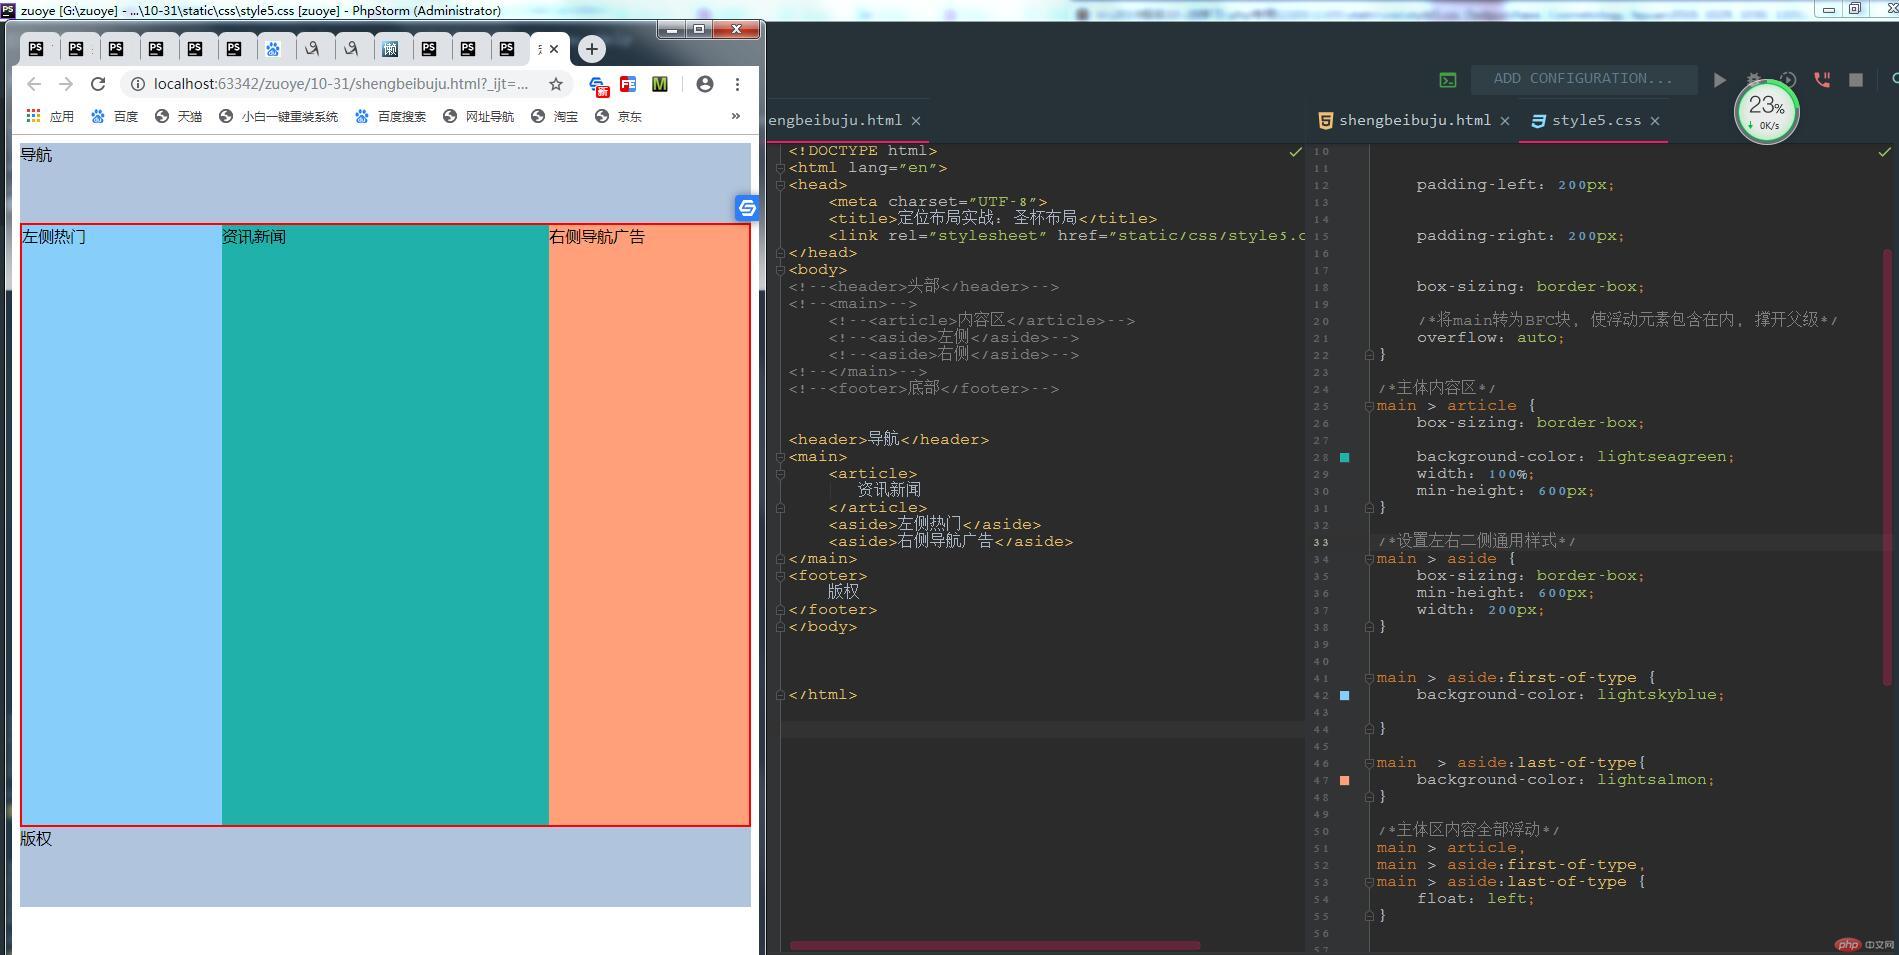The height and width of the screenshot is (955, 1899).
Task: Go back in the Chrome browser
Action: (x=34, y=84)
